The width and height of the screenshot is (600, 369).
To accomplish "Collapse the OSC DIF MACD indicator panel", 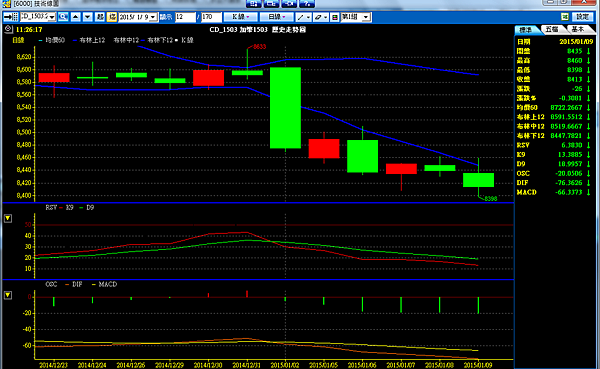I will [x=8, y=295].
